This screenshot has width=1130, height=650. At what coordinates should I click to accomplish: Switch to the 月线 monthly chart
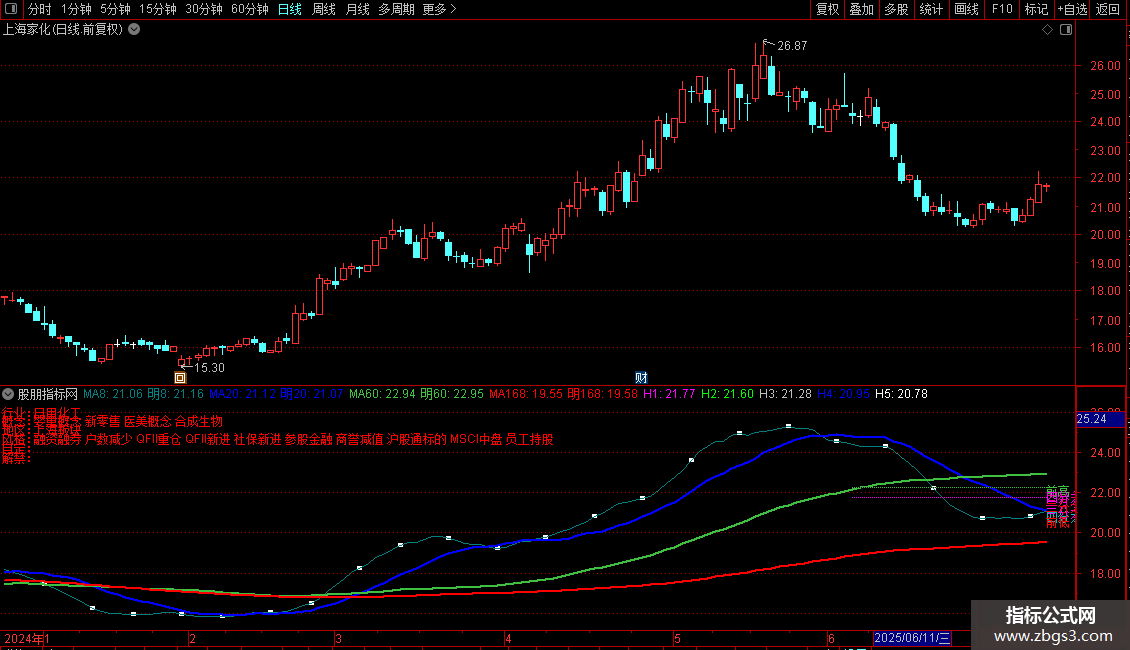[x=357, y=9]
